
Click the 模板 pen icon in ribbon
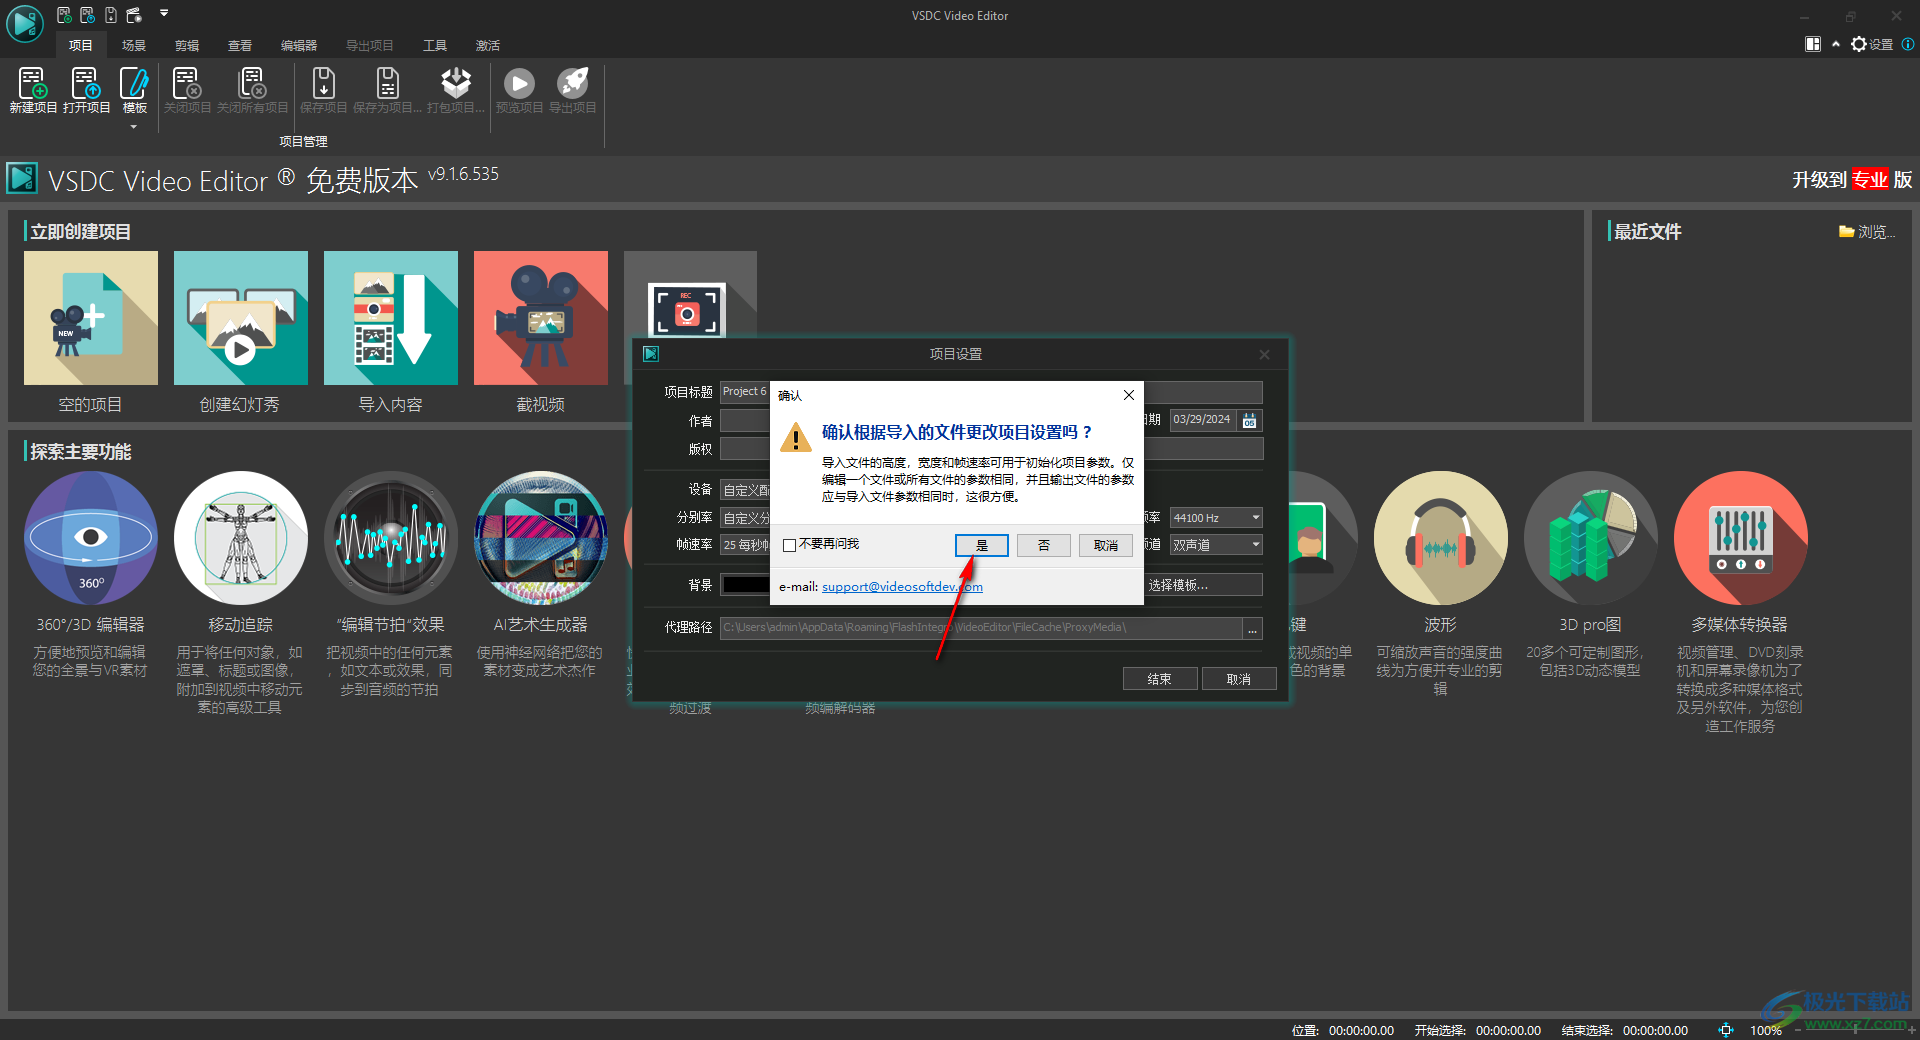(134, 84)
